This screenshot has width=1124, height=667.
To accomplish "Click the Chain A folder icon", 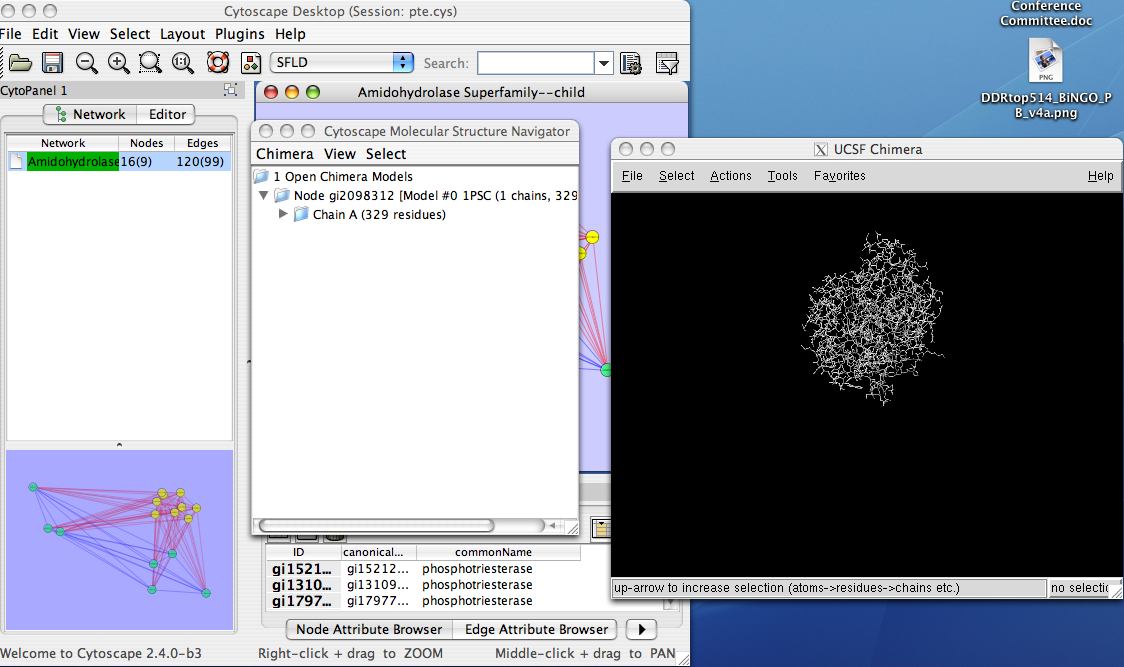I will coord(301,214).
